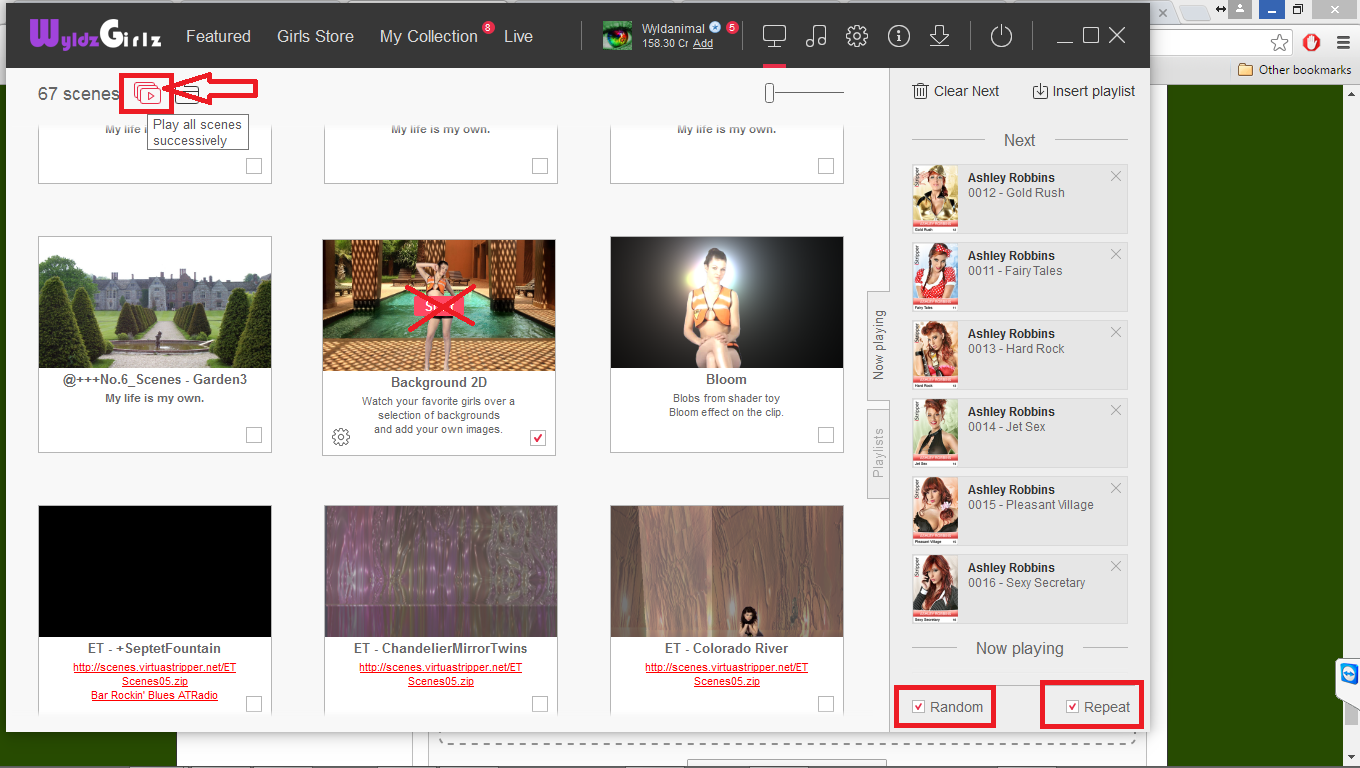Open the settings gear in top bar
The image size is (1360, 768).
tap(857, 36)
